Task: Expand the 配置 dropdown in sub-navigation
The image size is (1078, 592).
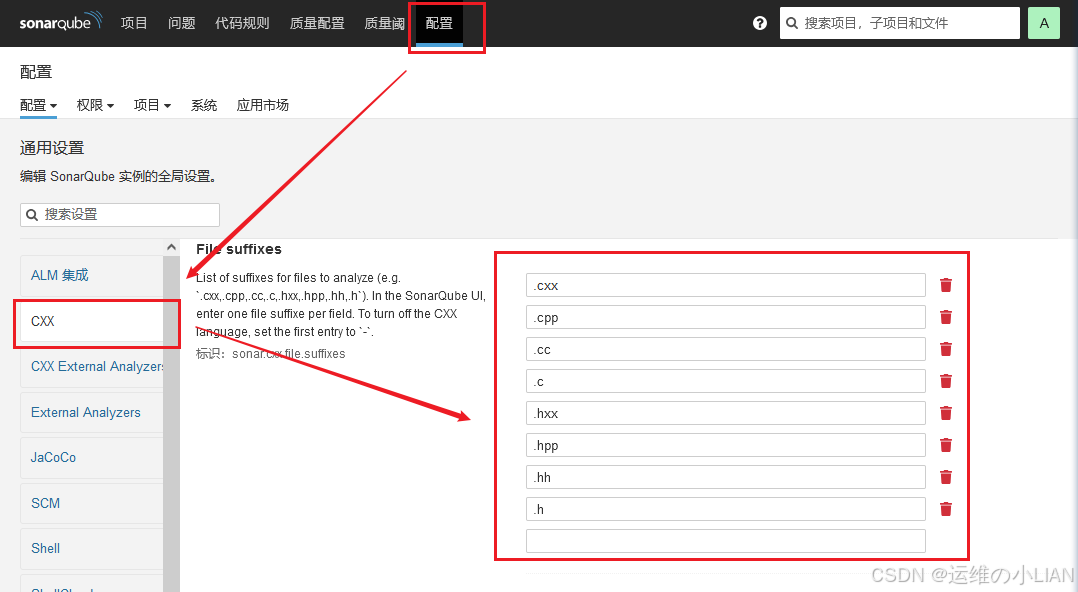Action: pyautogui.click(x=37, y=104)
